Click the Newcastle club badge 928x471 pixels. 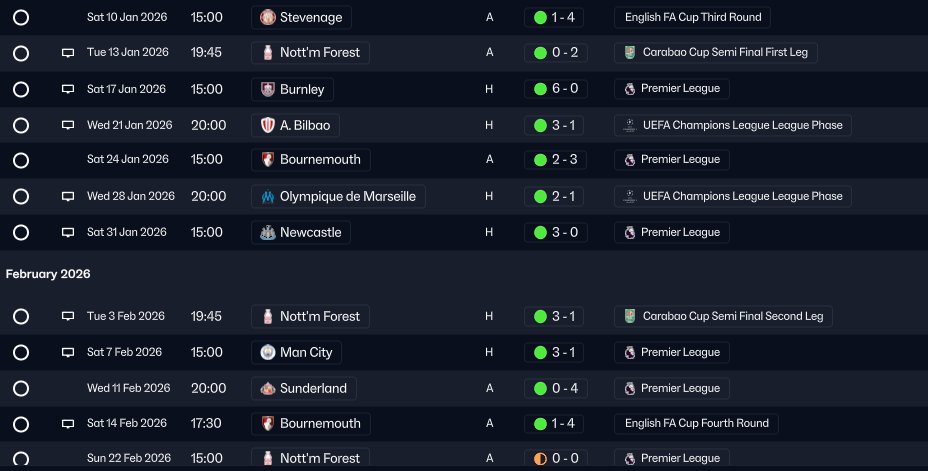coord(268,233)
